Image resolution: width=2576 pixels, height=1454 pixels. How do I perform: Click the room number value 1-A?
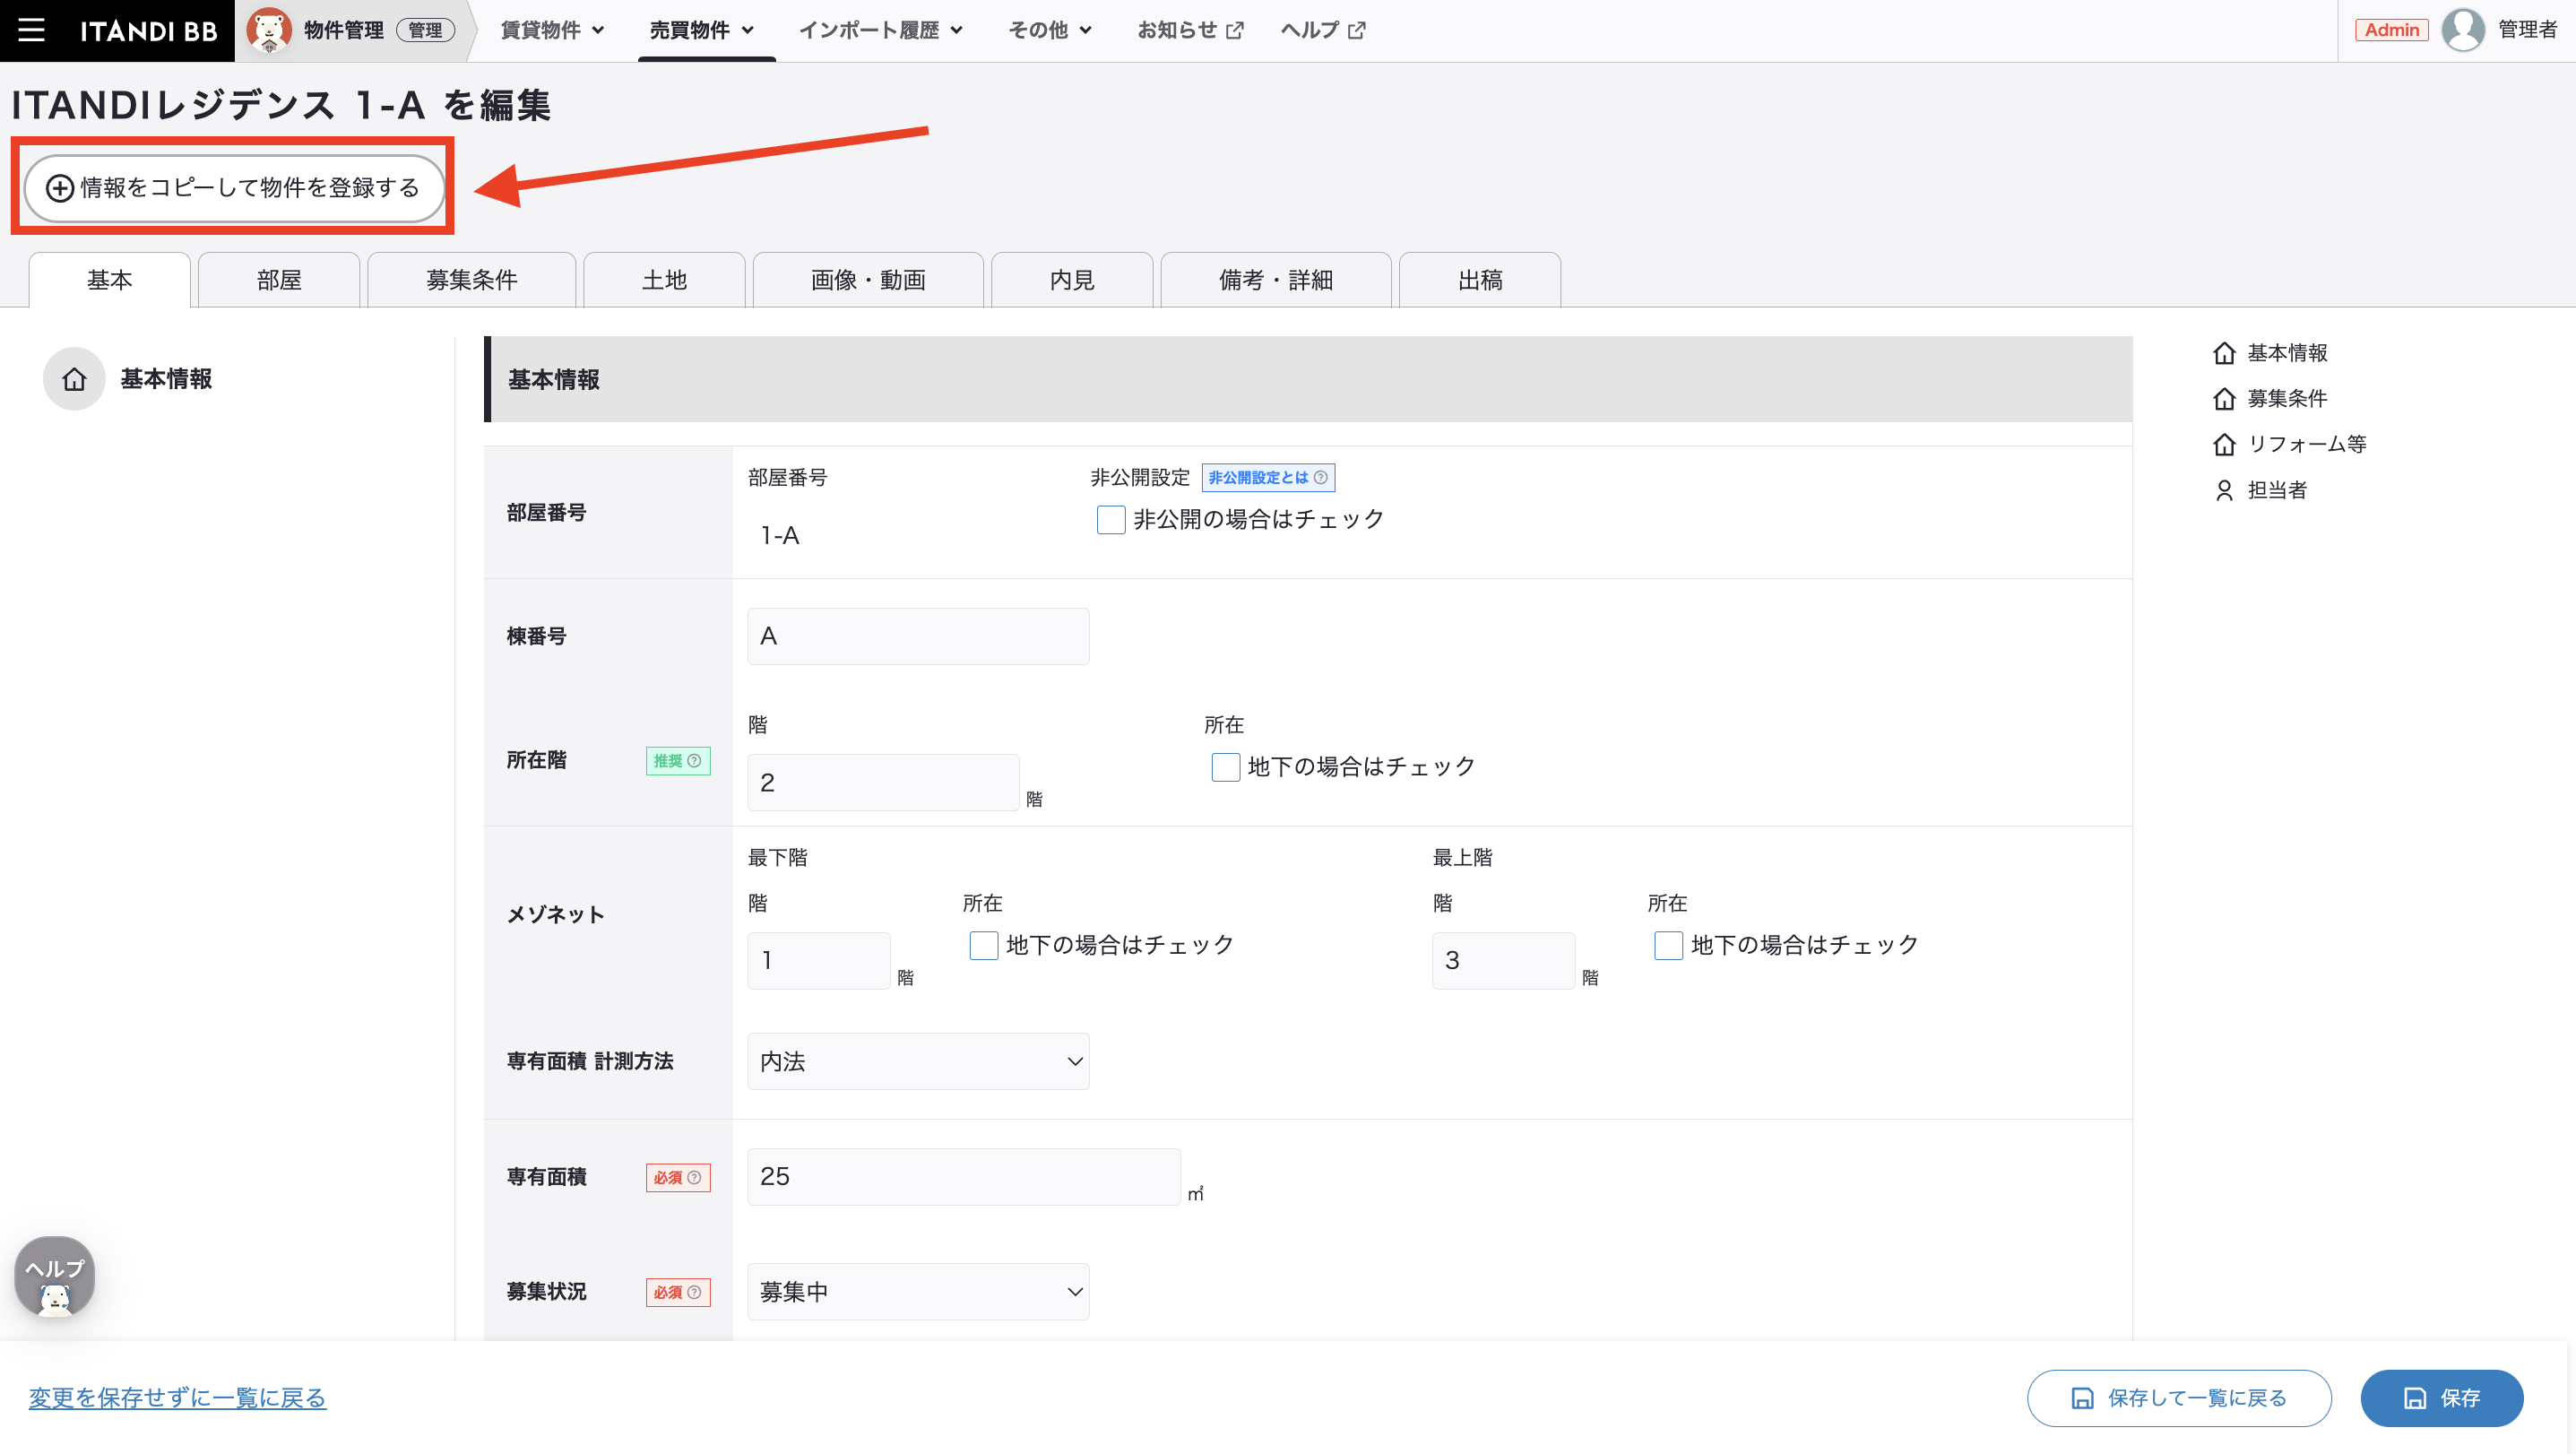click(780, 536)
